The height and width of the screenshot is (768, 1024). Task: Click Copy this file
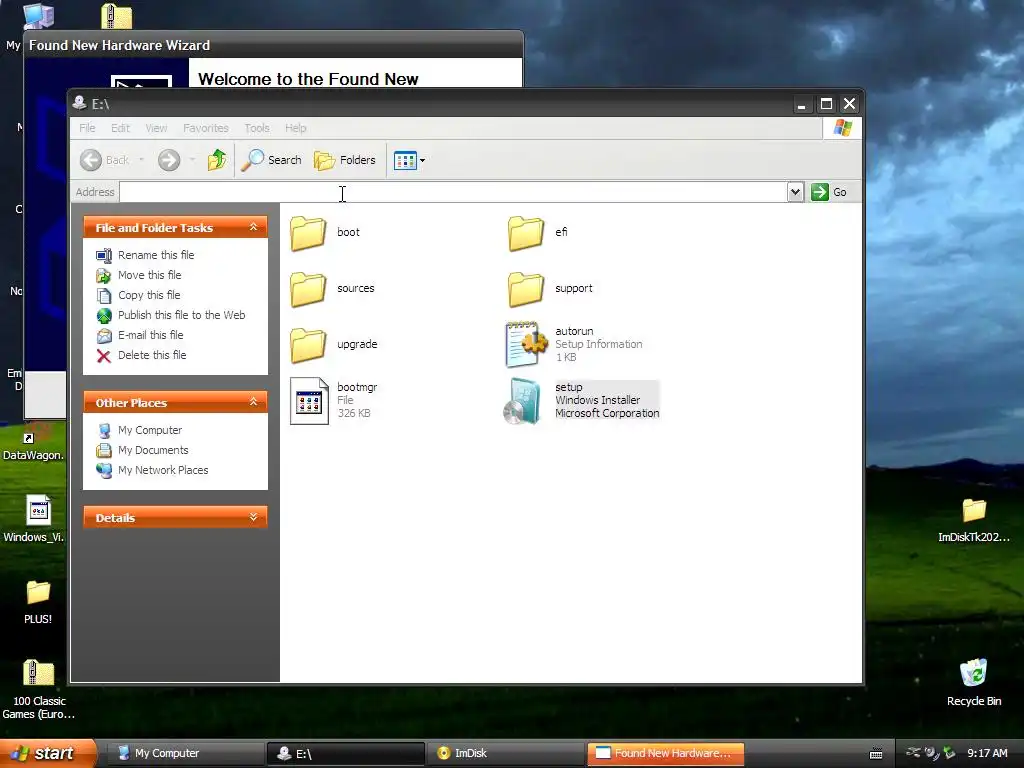(149, 295)
